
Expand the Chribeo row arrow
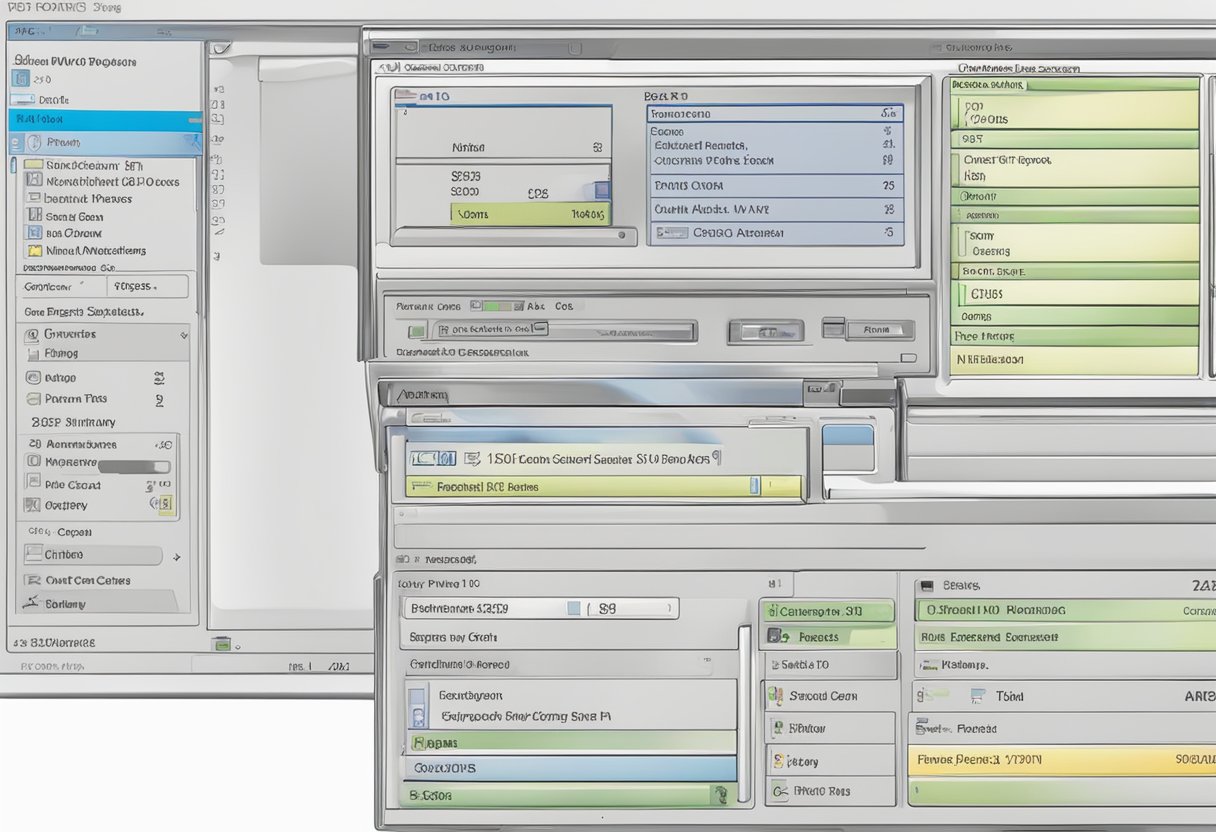click(x=177, y=556)
